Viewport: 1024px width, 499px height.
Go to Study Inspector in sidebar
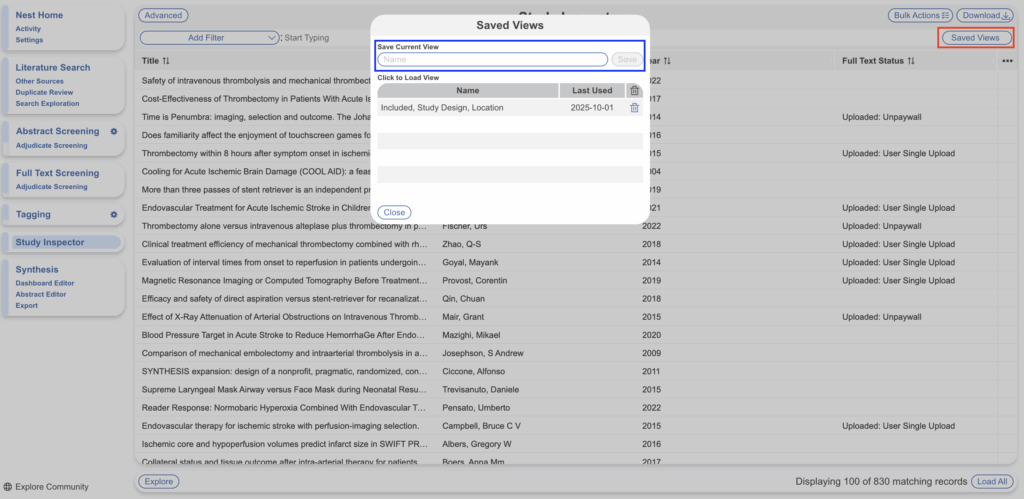(x=50, y=242)
